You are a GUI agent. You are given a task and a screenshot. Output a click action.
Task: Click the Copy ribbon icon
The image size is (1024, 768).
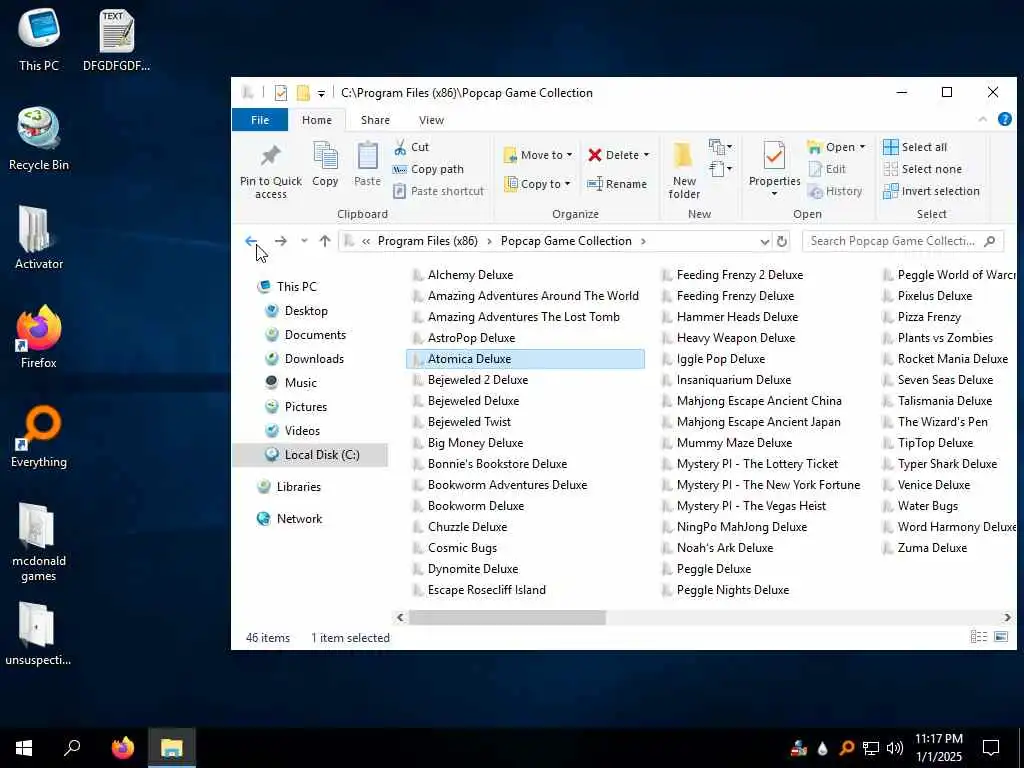coord(325,157)
